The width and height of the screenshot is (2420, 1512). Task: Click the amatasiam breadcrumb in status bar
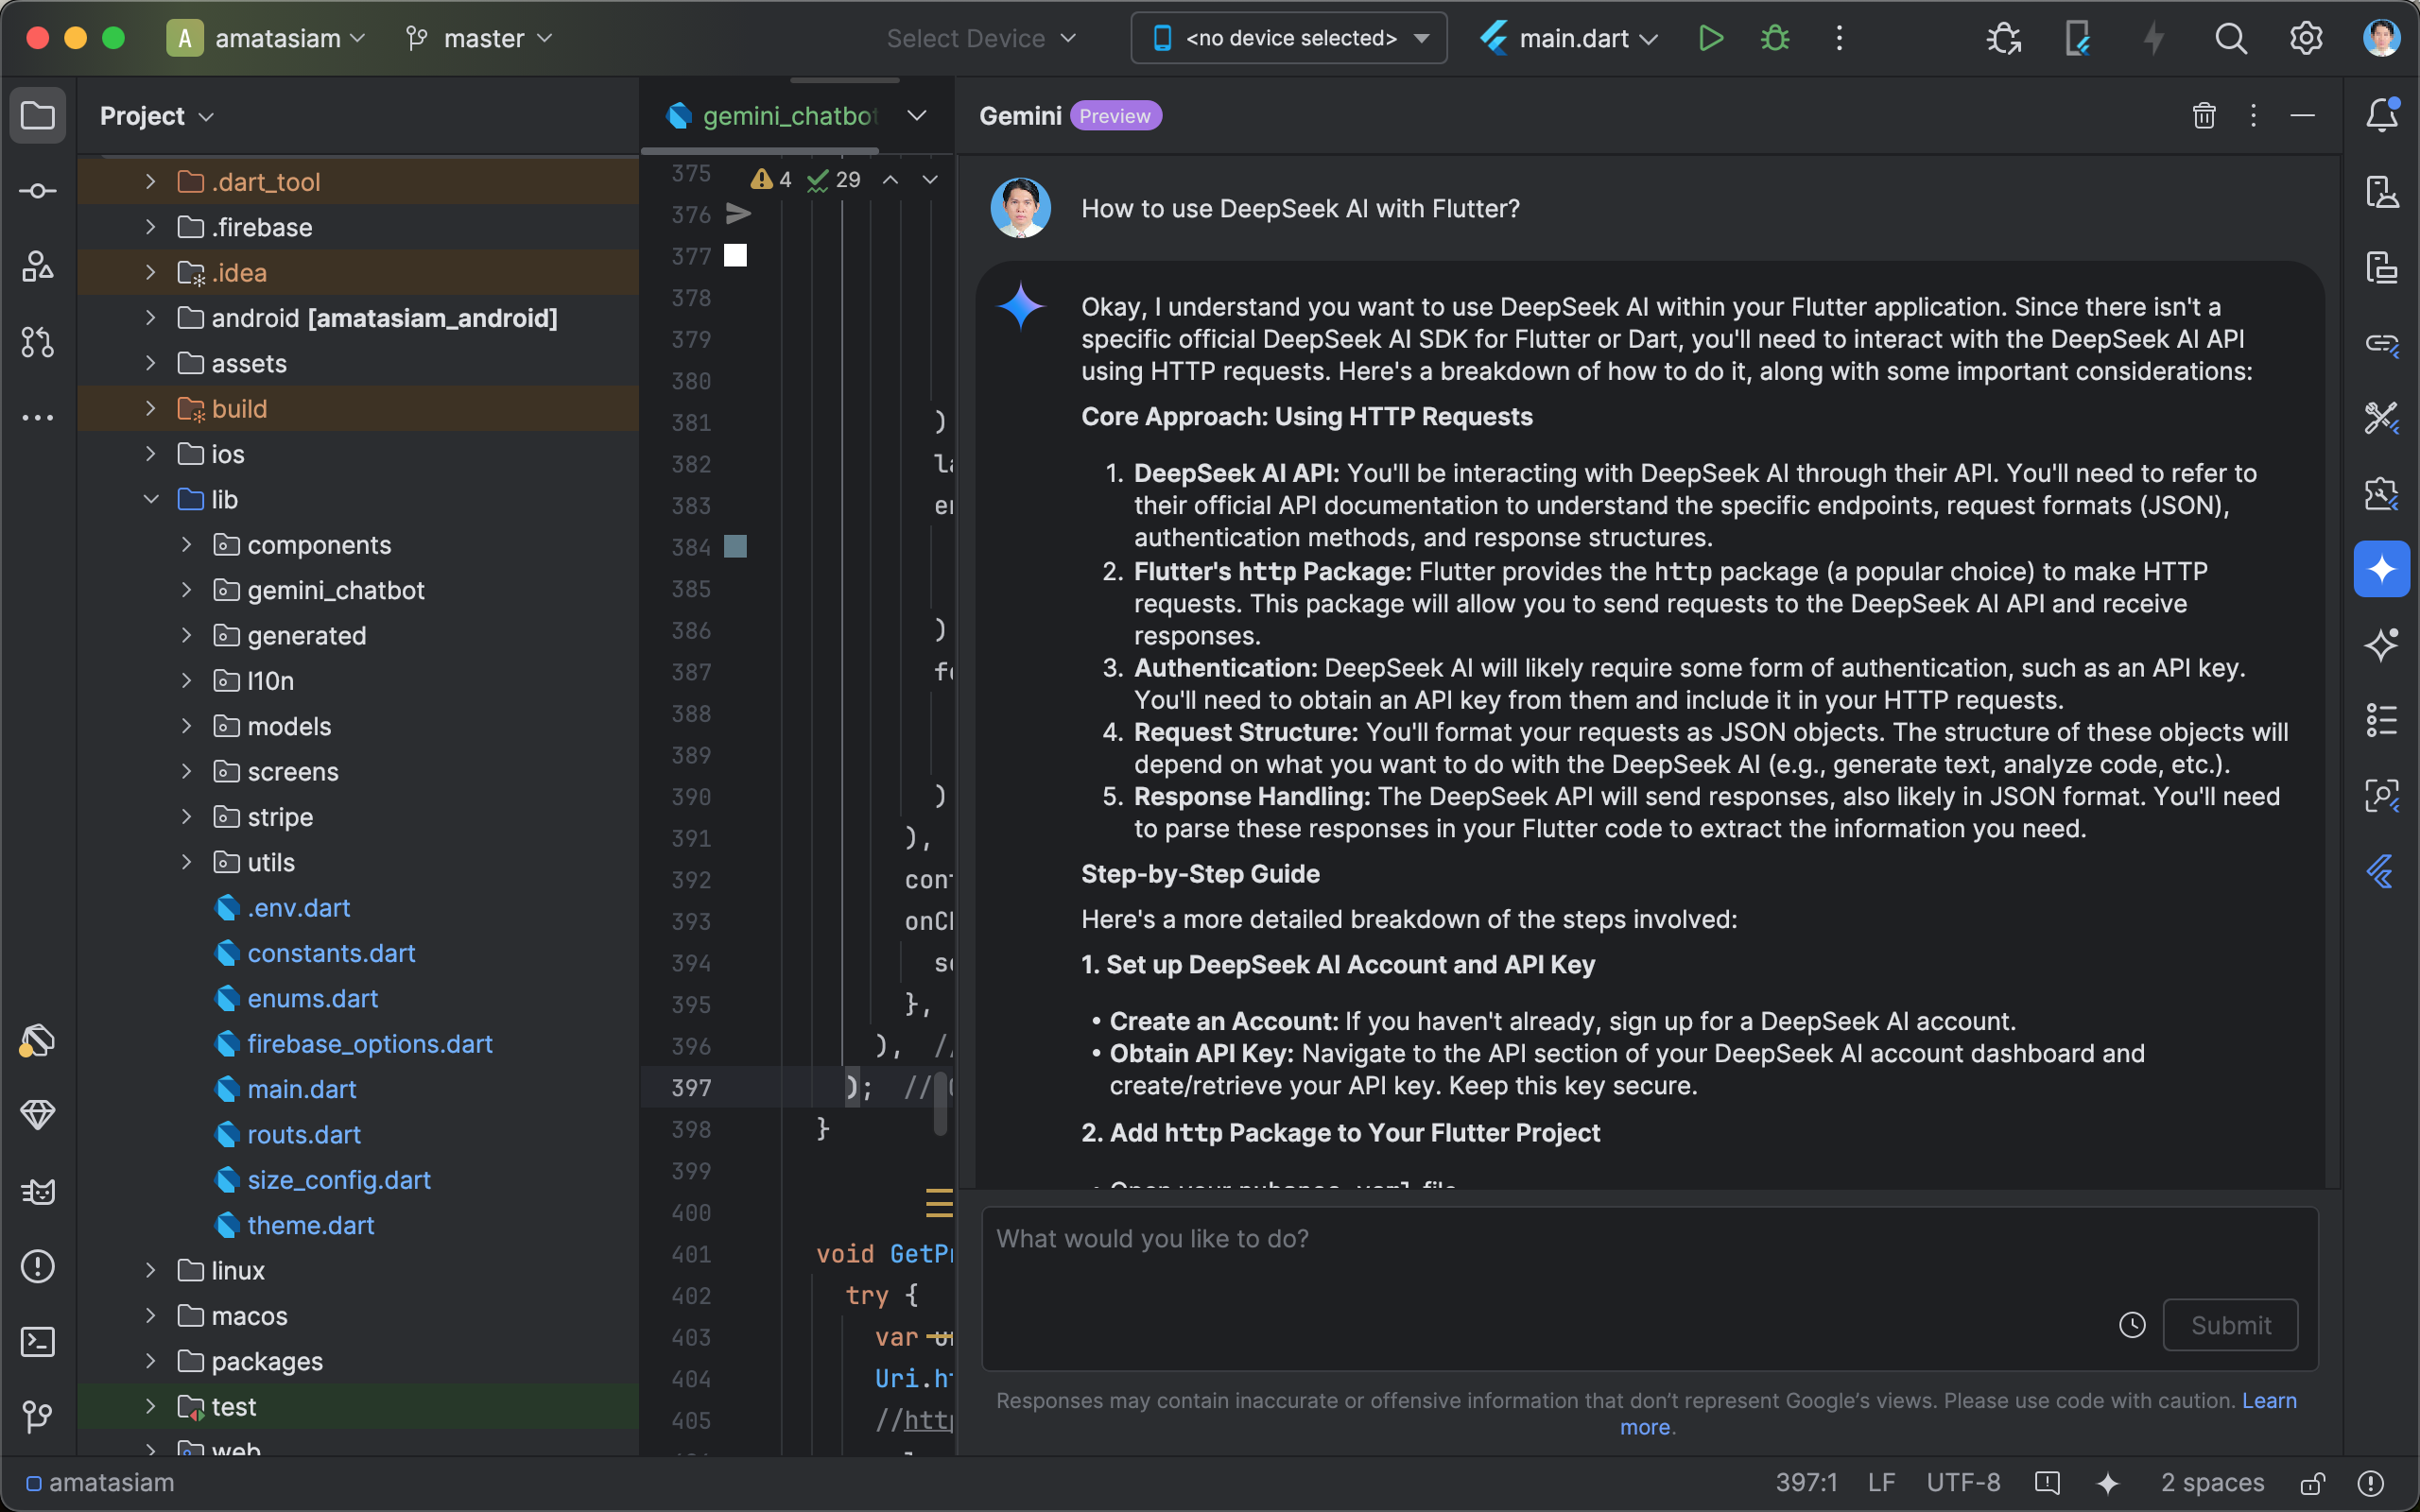100,1483
